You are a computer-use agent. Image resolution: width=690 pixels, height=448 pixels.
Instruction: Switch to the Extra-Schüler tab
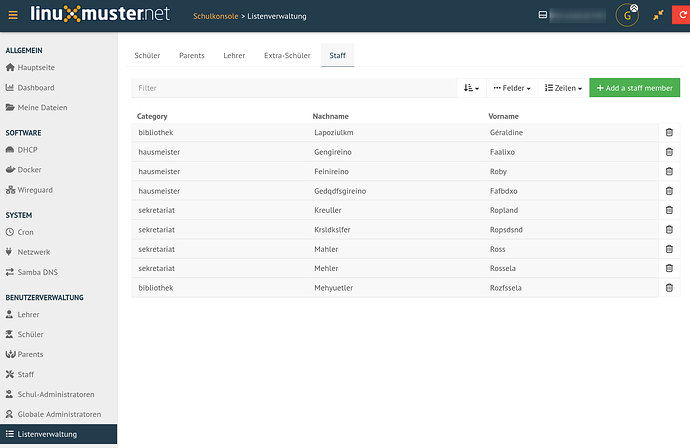coord(287,55)
